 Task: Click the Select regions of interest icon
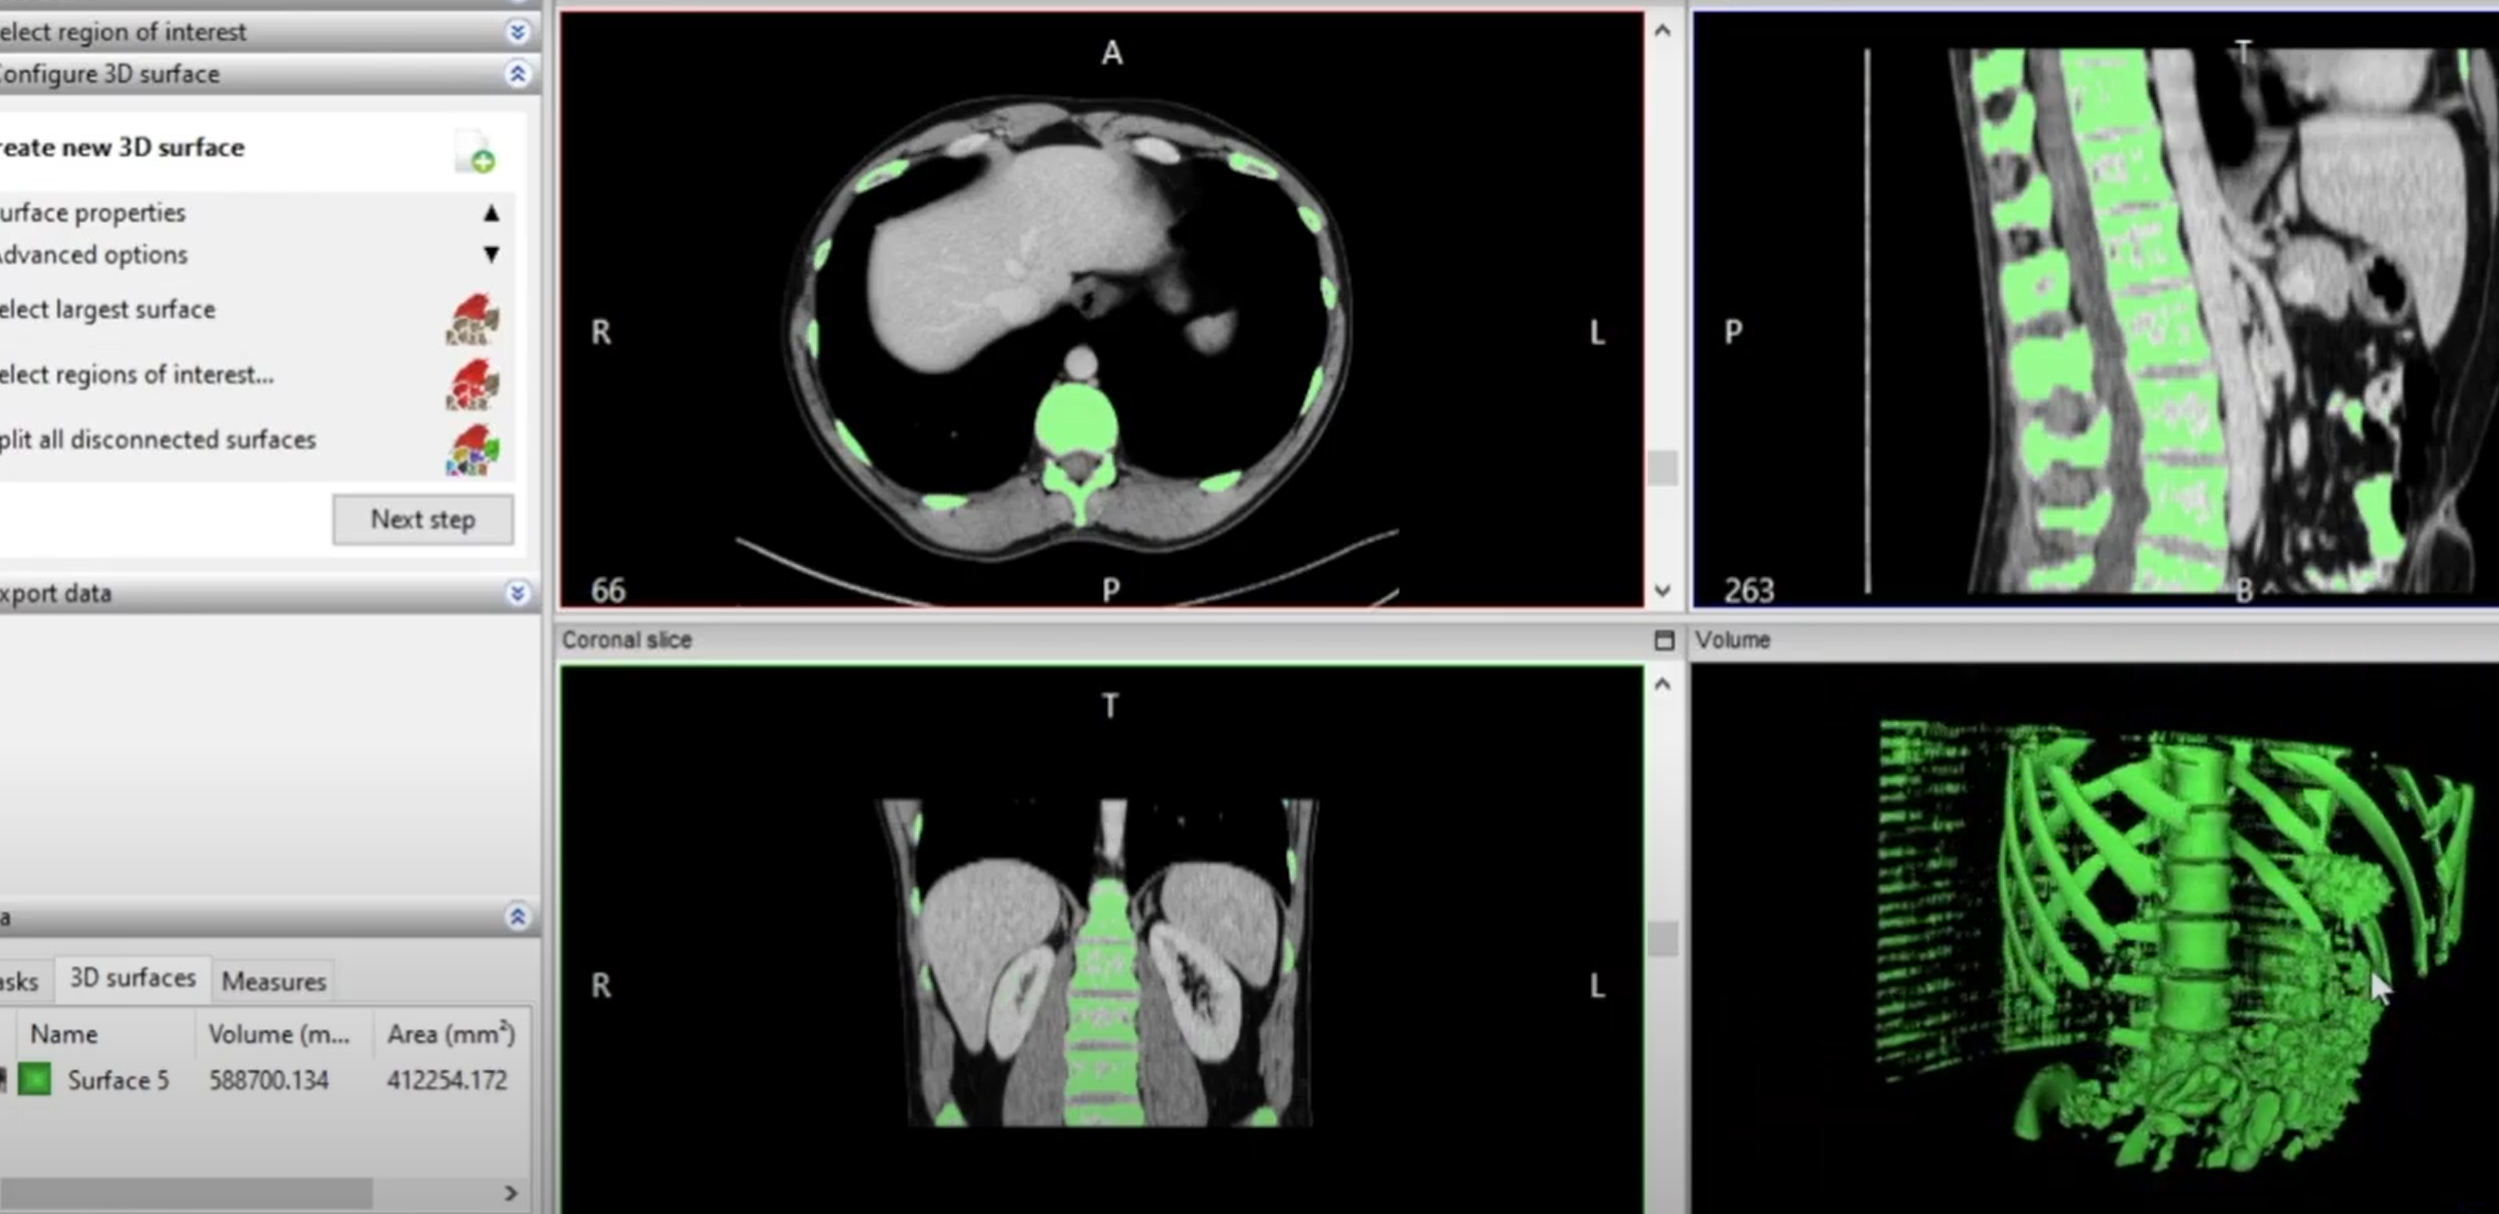(472, 384)
